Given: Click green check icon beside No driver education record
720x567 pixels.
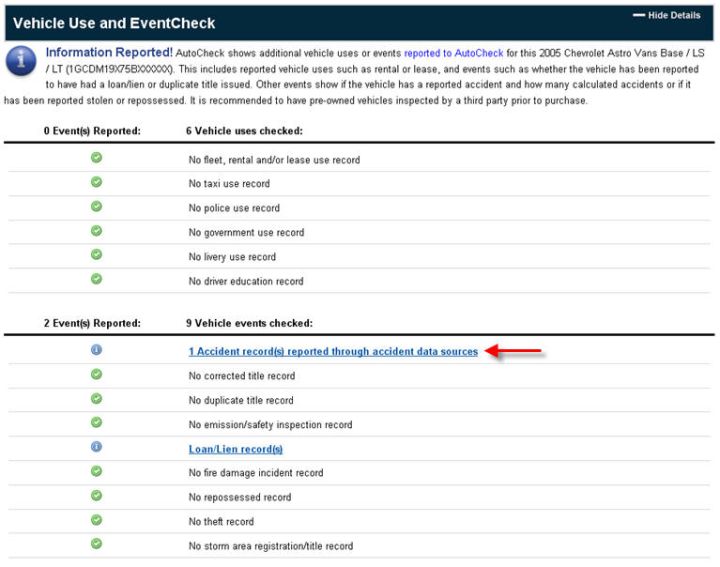Looking at the screenshot, I should click(96, 279).
